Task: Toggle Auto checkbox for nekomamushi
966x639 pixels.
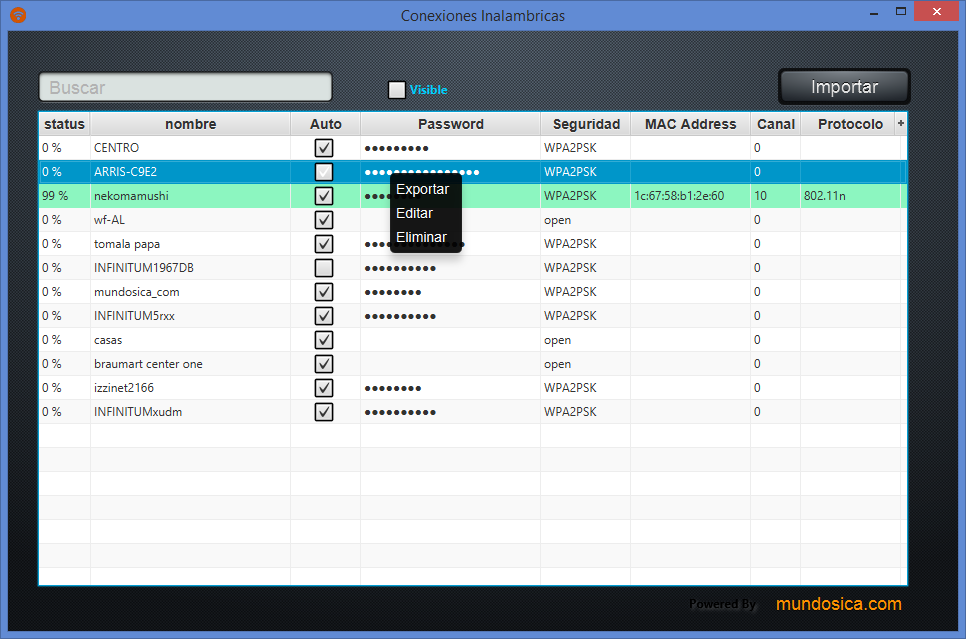Action: [324, 196]
